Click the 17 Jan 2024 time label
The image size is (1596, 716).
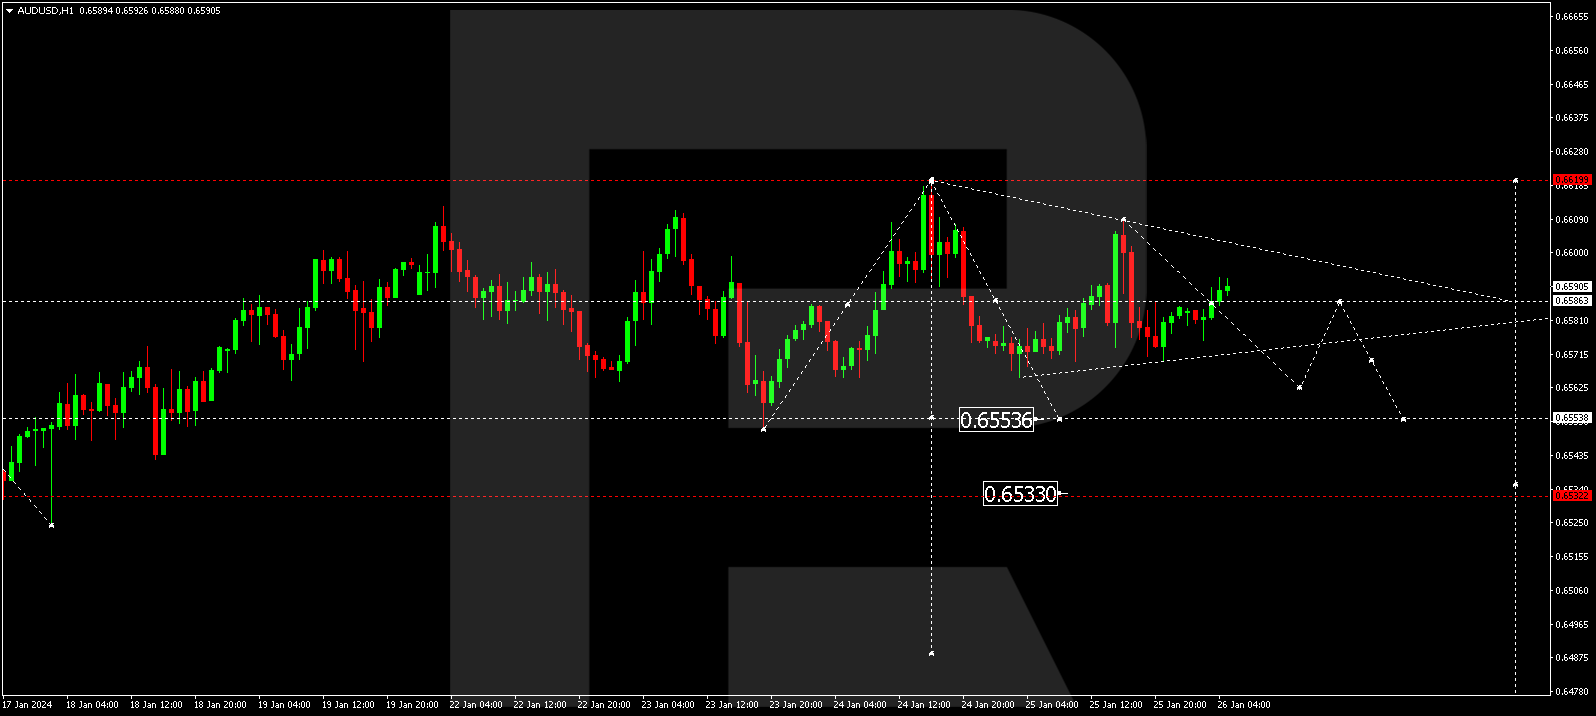coord(27,705)
